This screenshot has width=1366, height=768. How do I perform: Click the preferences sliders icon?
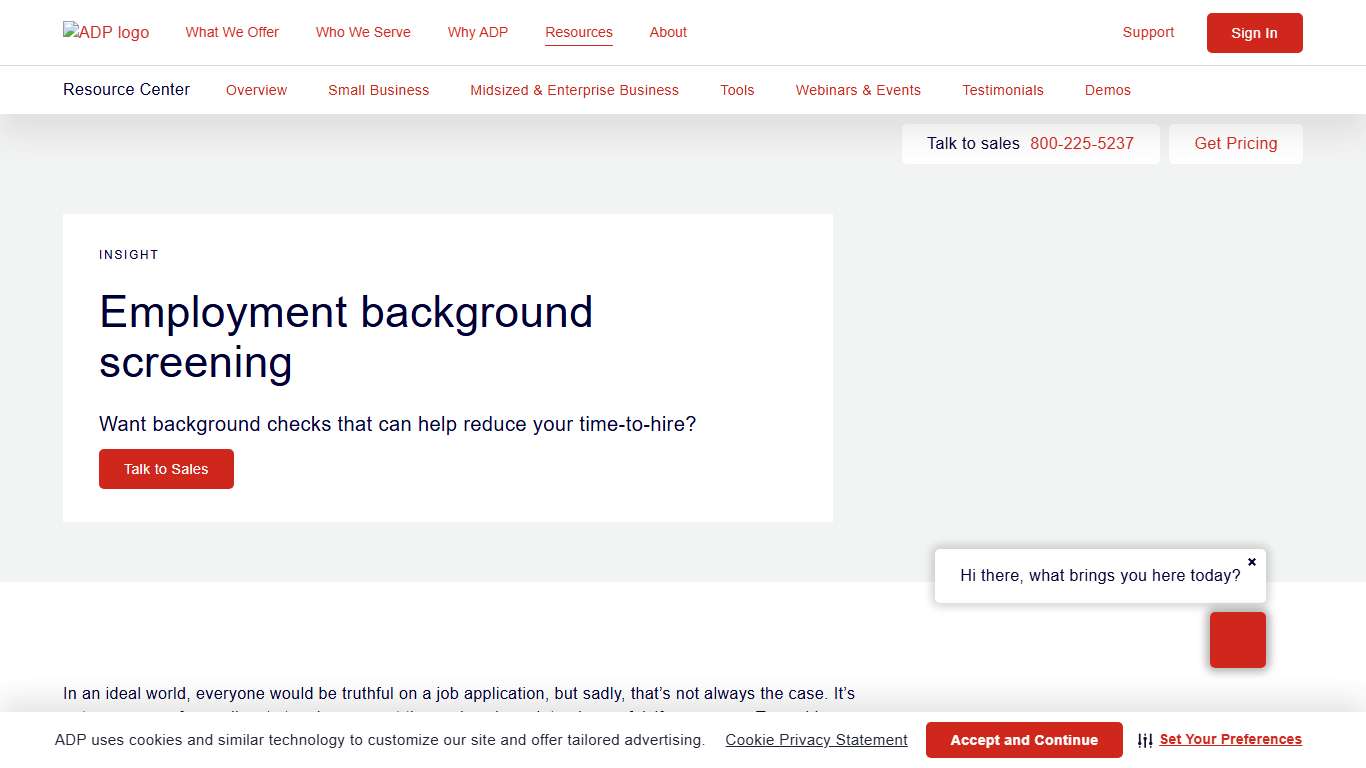pyautogui.click(x=1145, y=740)
